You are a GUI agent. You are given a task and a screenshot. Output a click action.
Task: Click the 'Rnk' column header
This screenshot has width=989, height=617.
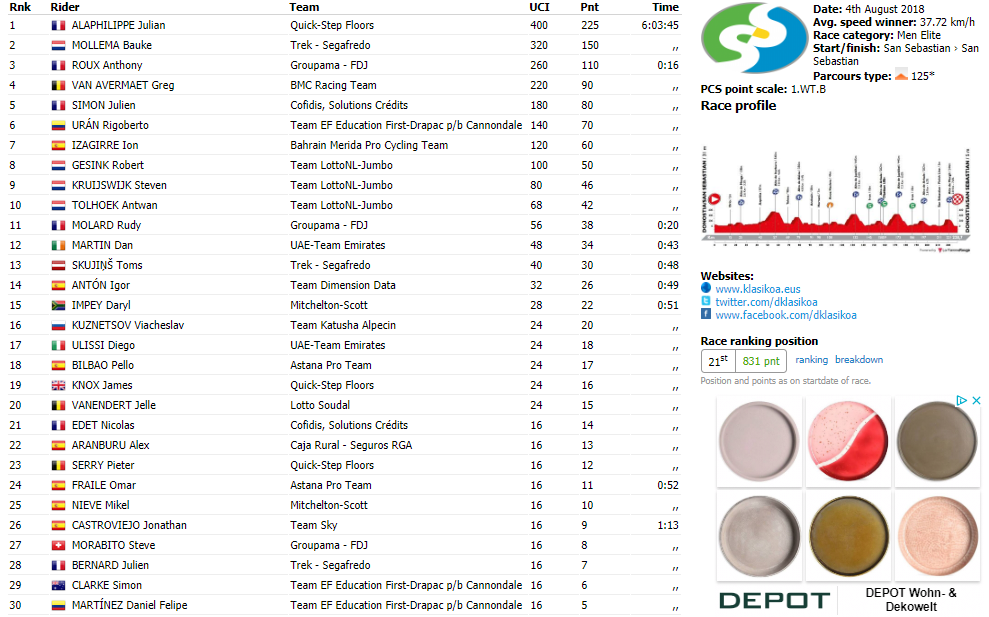click(20, 7)
